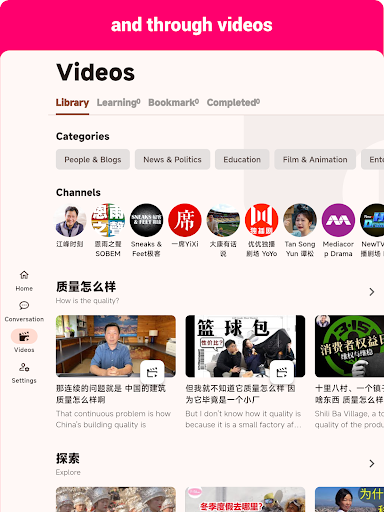
Task: Open the 江峰时刻 channel avatar
Action: (x=69, y=220)
